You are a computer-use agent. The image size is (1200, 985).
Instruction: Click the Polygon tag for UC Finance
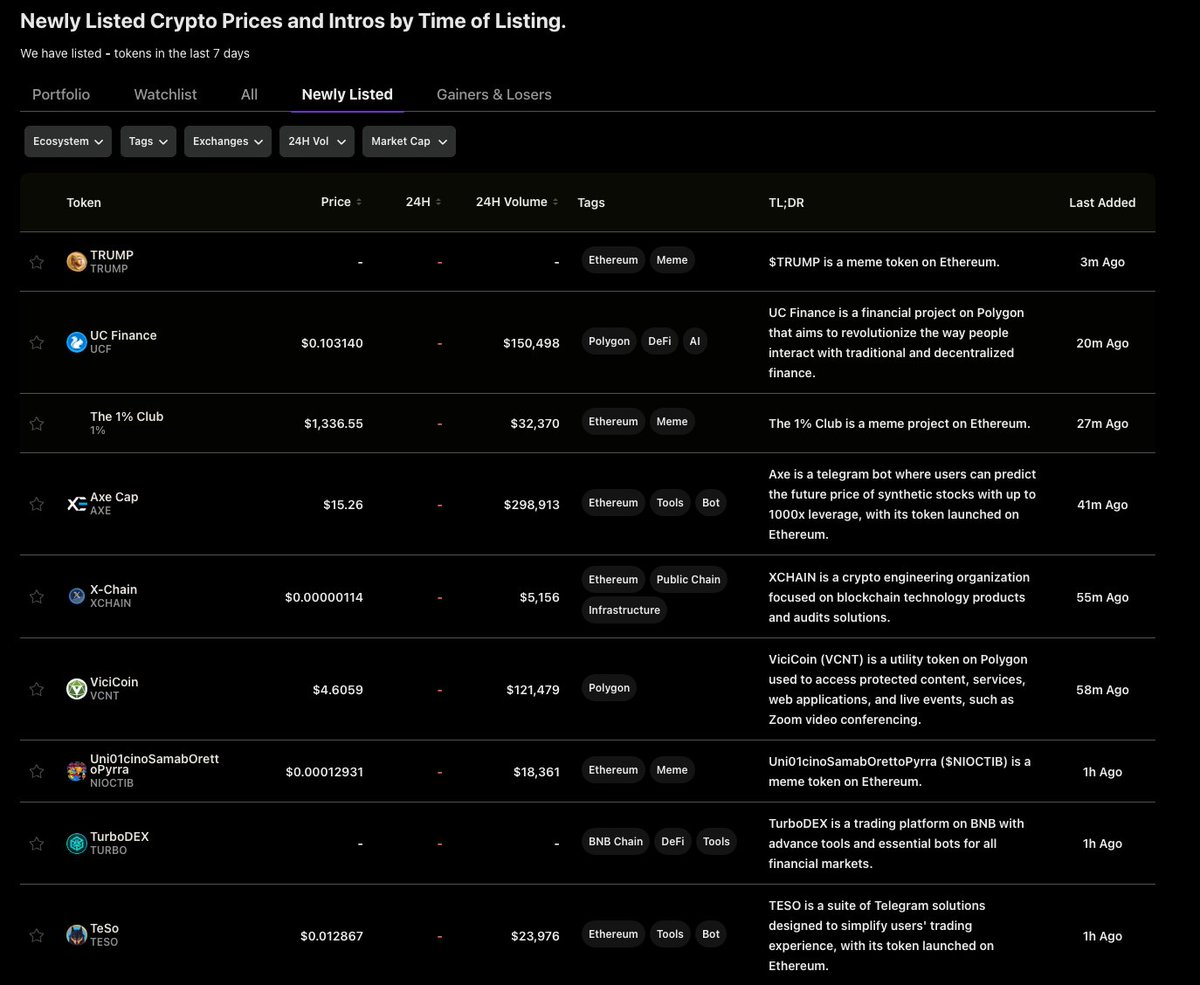click(609, 341)
